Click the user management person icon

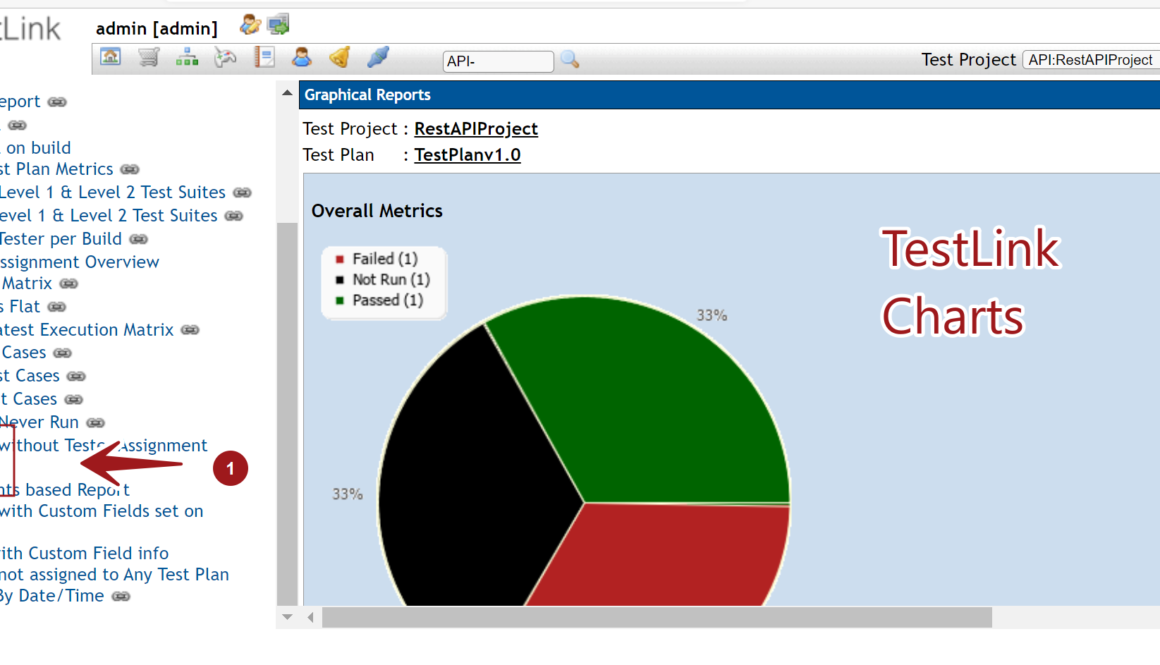(301, 58)
